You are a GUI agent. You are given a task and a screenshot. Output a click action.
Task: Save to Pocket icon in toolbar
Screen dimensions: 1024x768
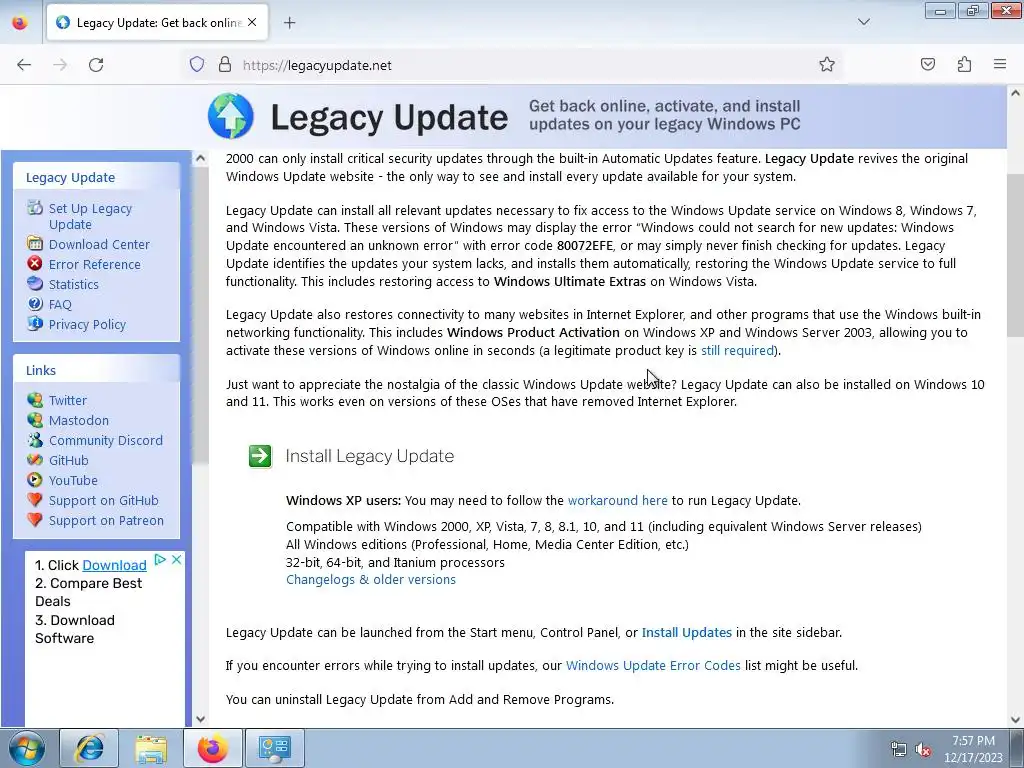point(927,64)
